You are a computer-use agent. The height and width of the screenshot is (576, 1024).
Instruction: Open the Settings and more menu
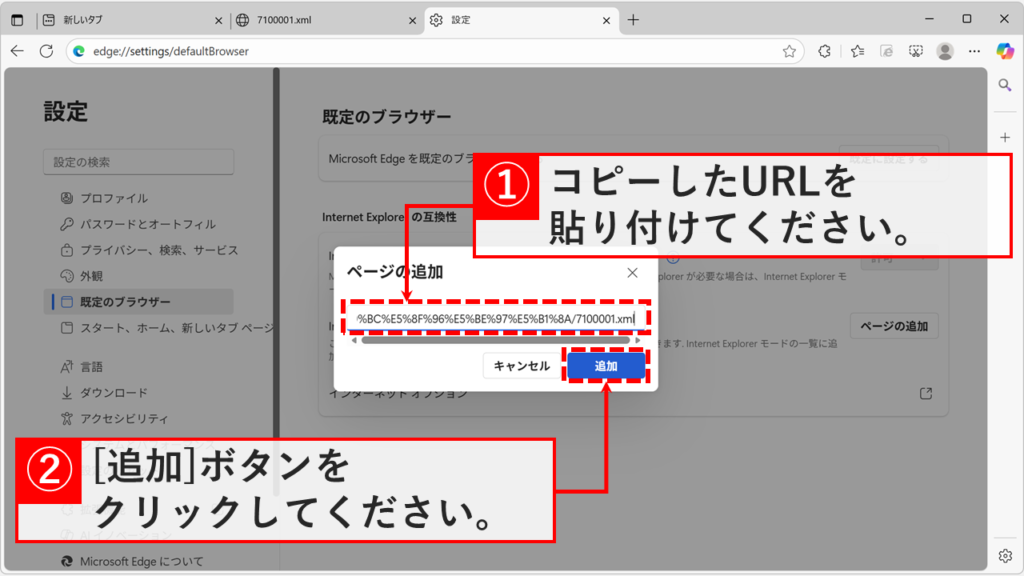[x=974, y=51]
